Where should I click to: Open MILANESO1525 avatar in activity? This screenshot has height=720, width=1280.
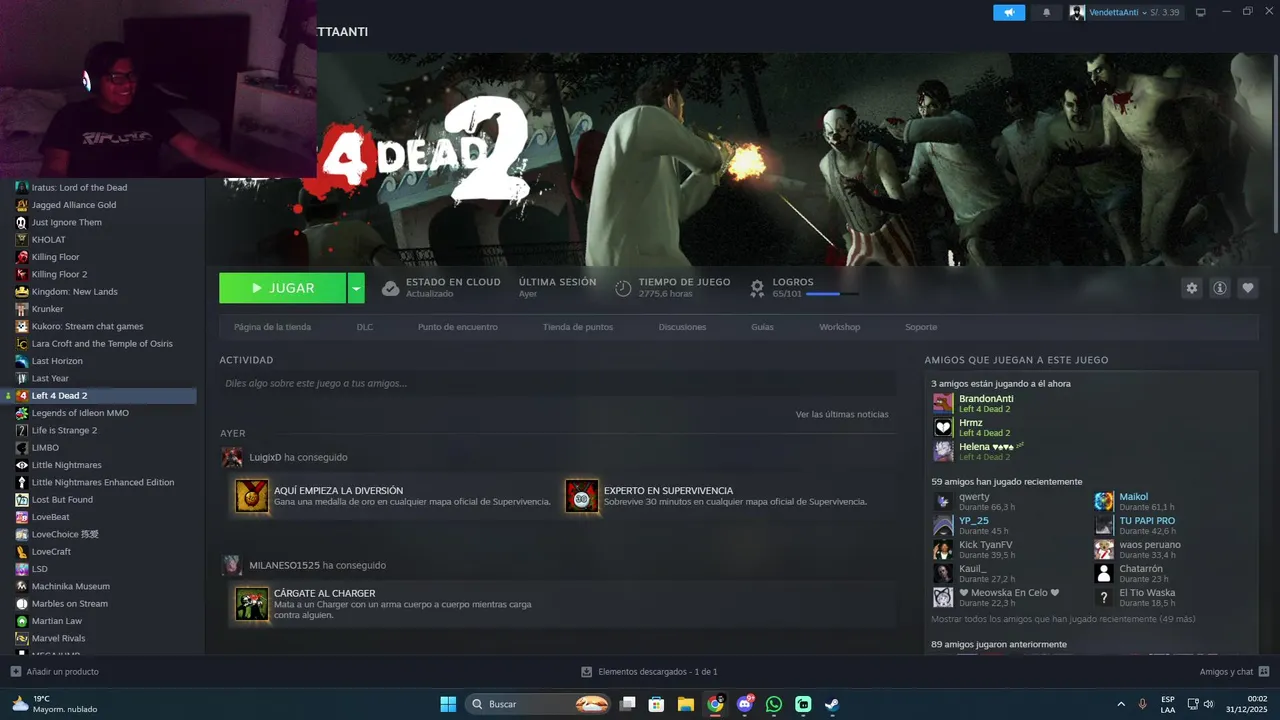point(232,565)
